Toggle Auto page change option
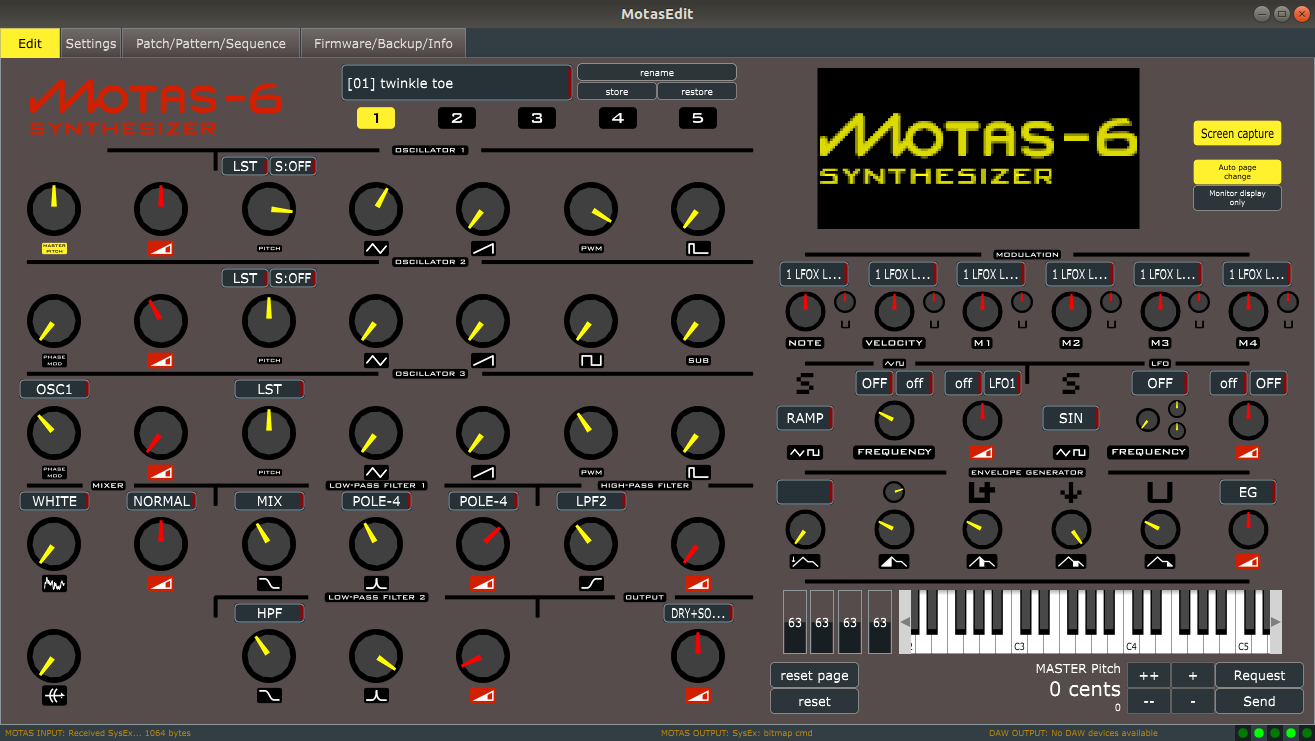Viewport: 1315px width, 741px height. (x=1237, y=172)
